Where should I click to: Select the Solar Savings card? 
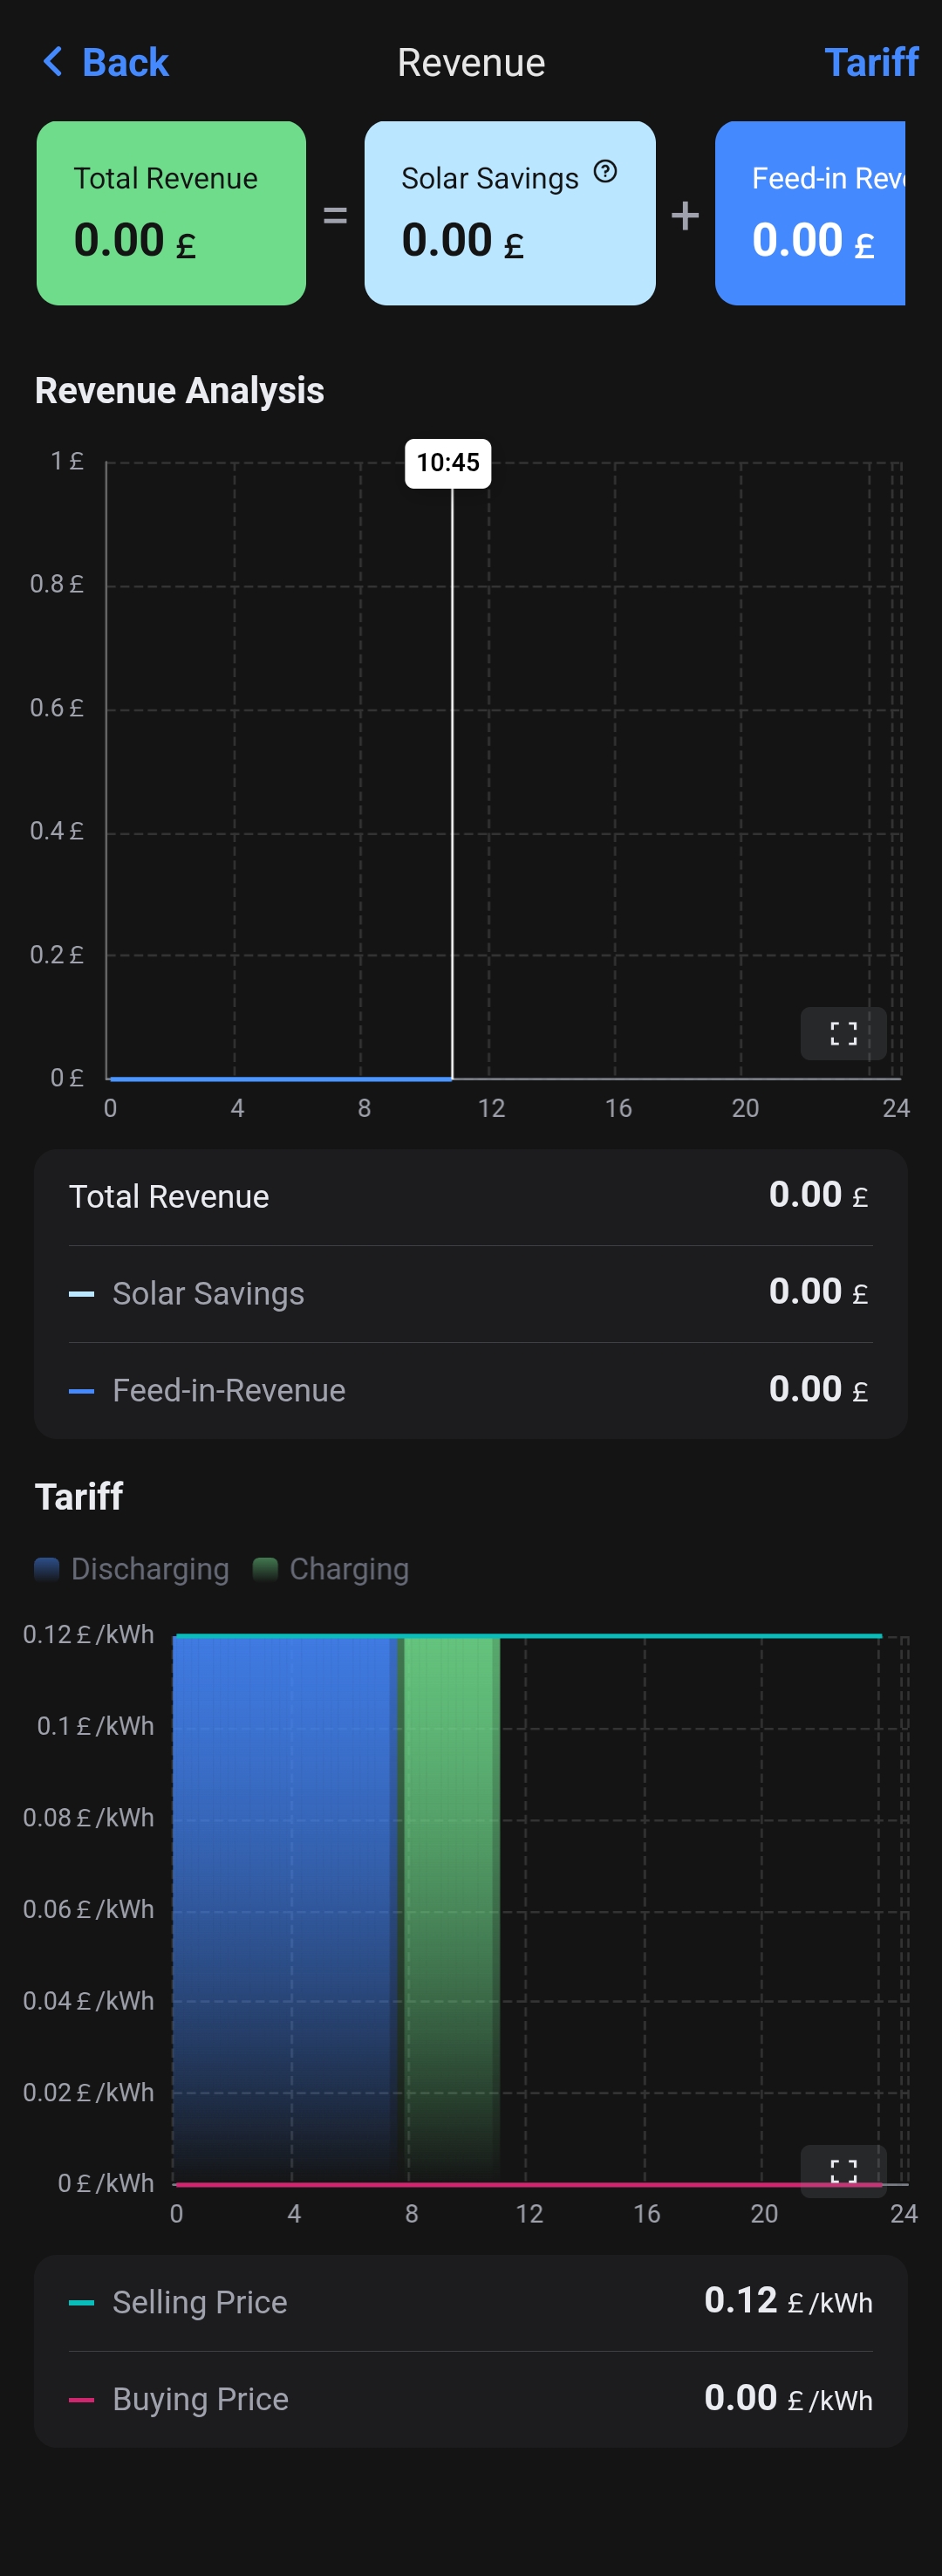[510, 213]
